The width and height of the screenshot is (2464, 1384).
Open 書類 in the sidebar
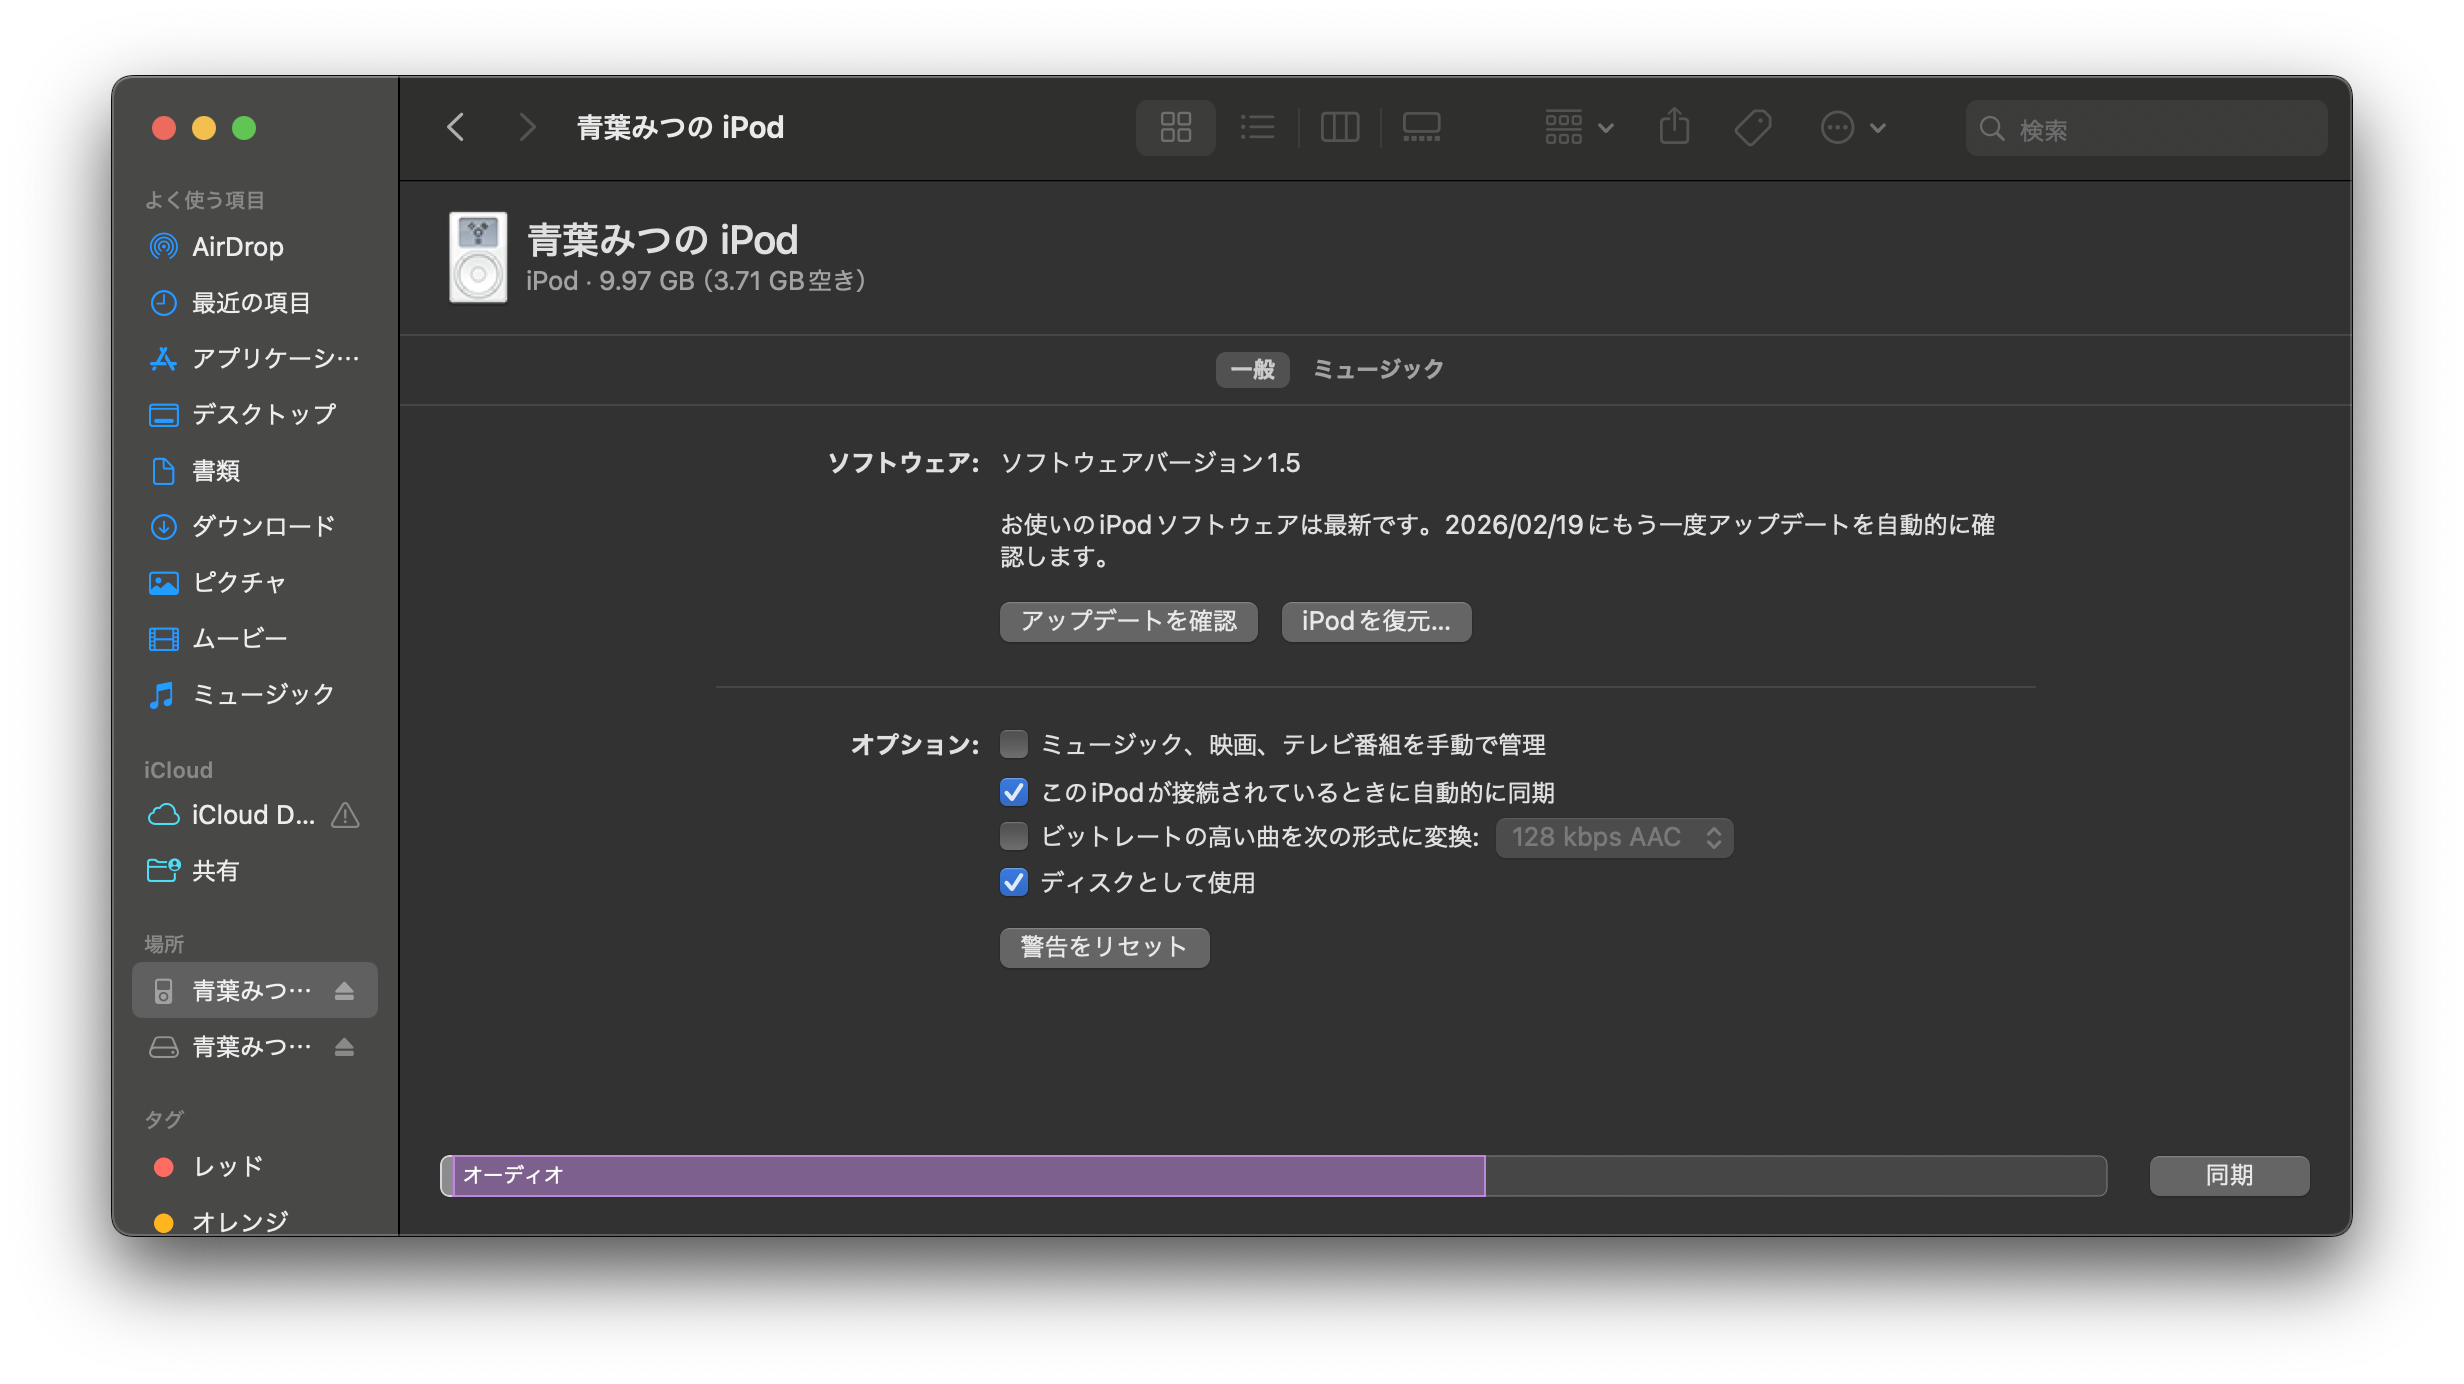(254, 471)
